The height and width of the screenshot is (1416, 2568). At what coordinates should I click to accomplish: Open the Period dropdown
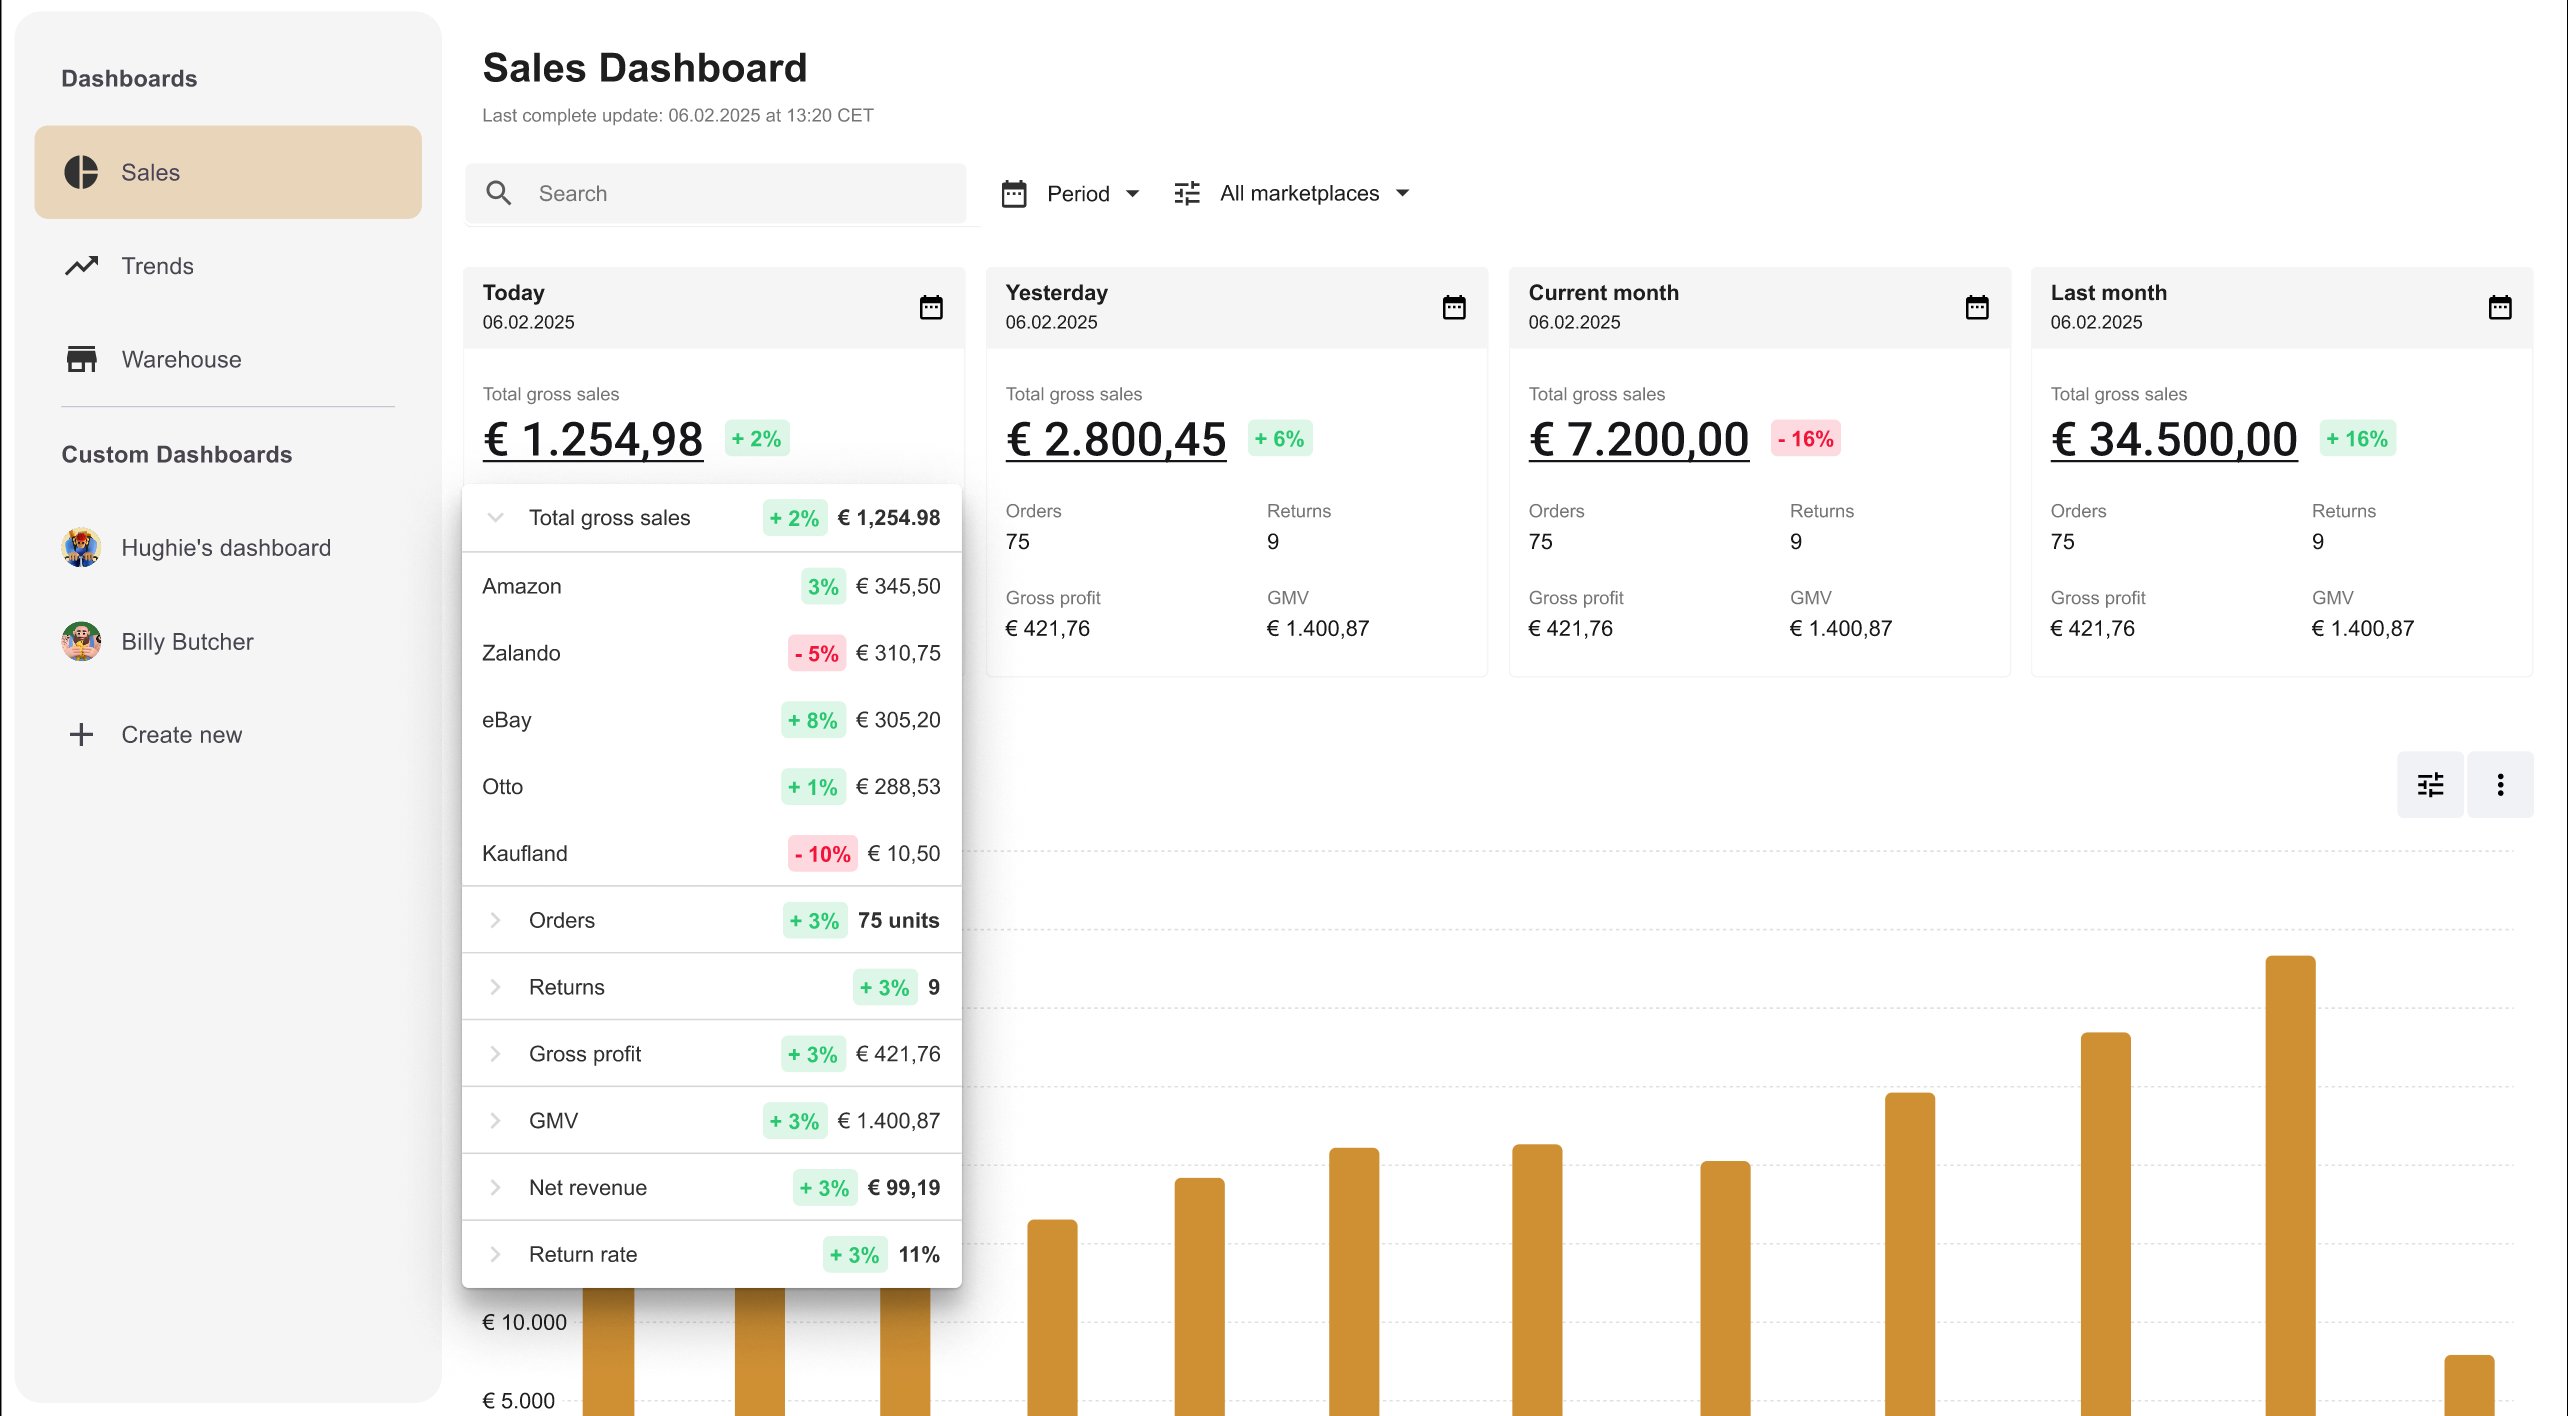[1071, 193]
